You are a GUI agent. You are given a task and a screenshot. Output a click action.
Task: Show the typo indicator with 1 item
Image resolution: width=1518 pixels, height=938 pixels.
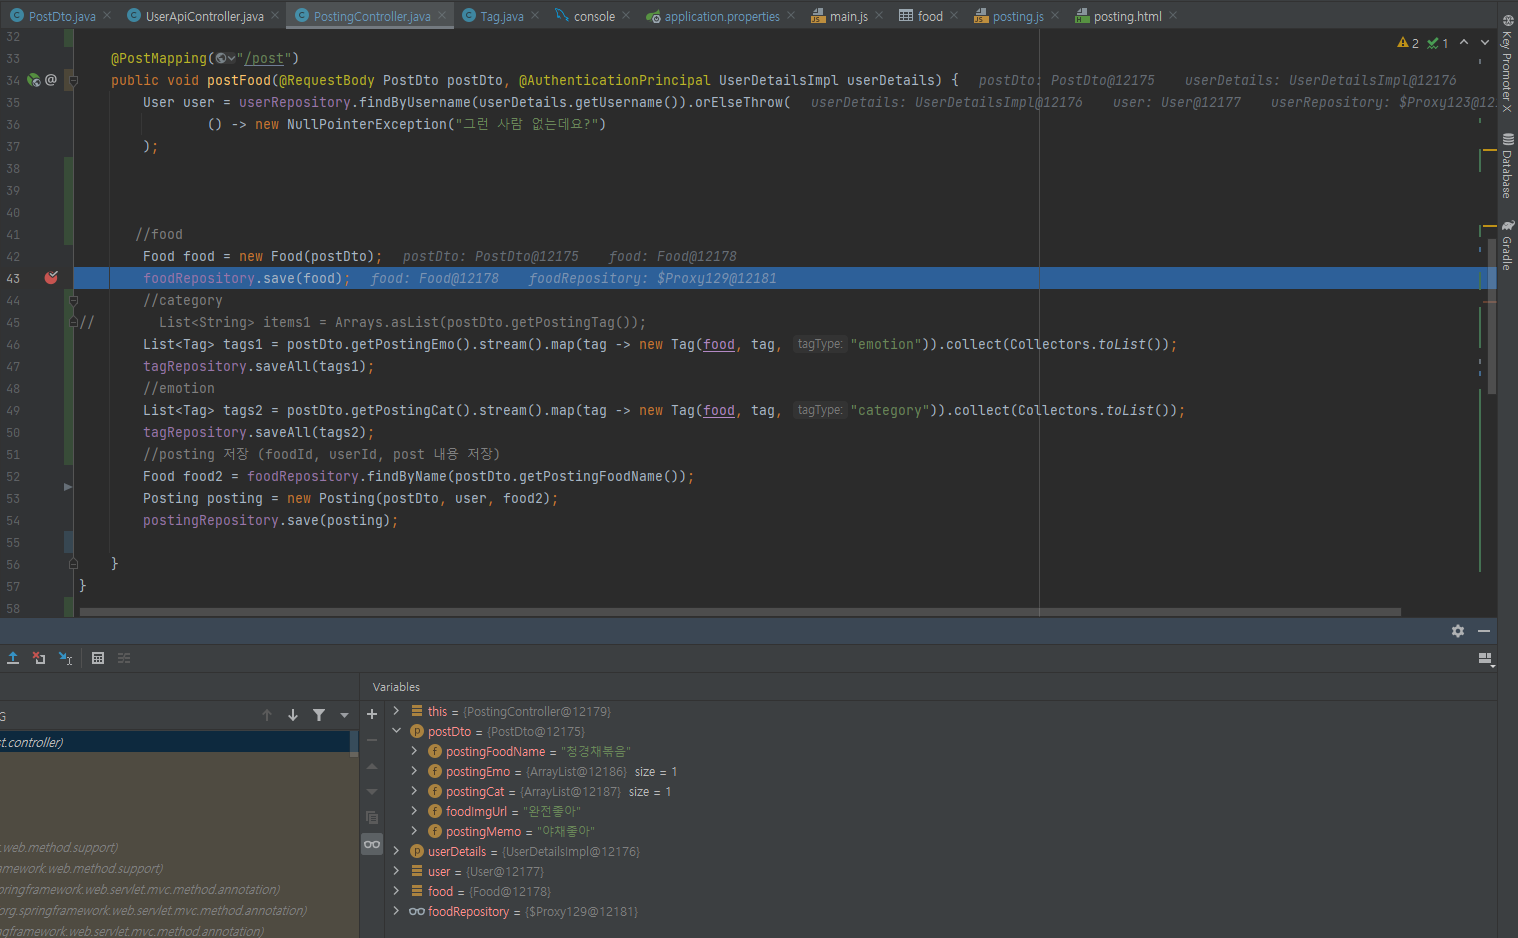[x=1438, y=43]
